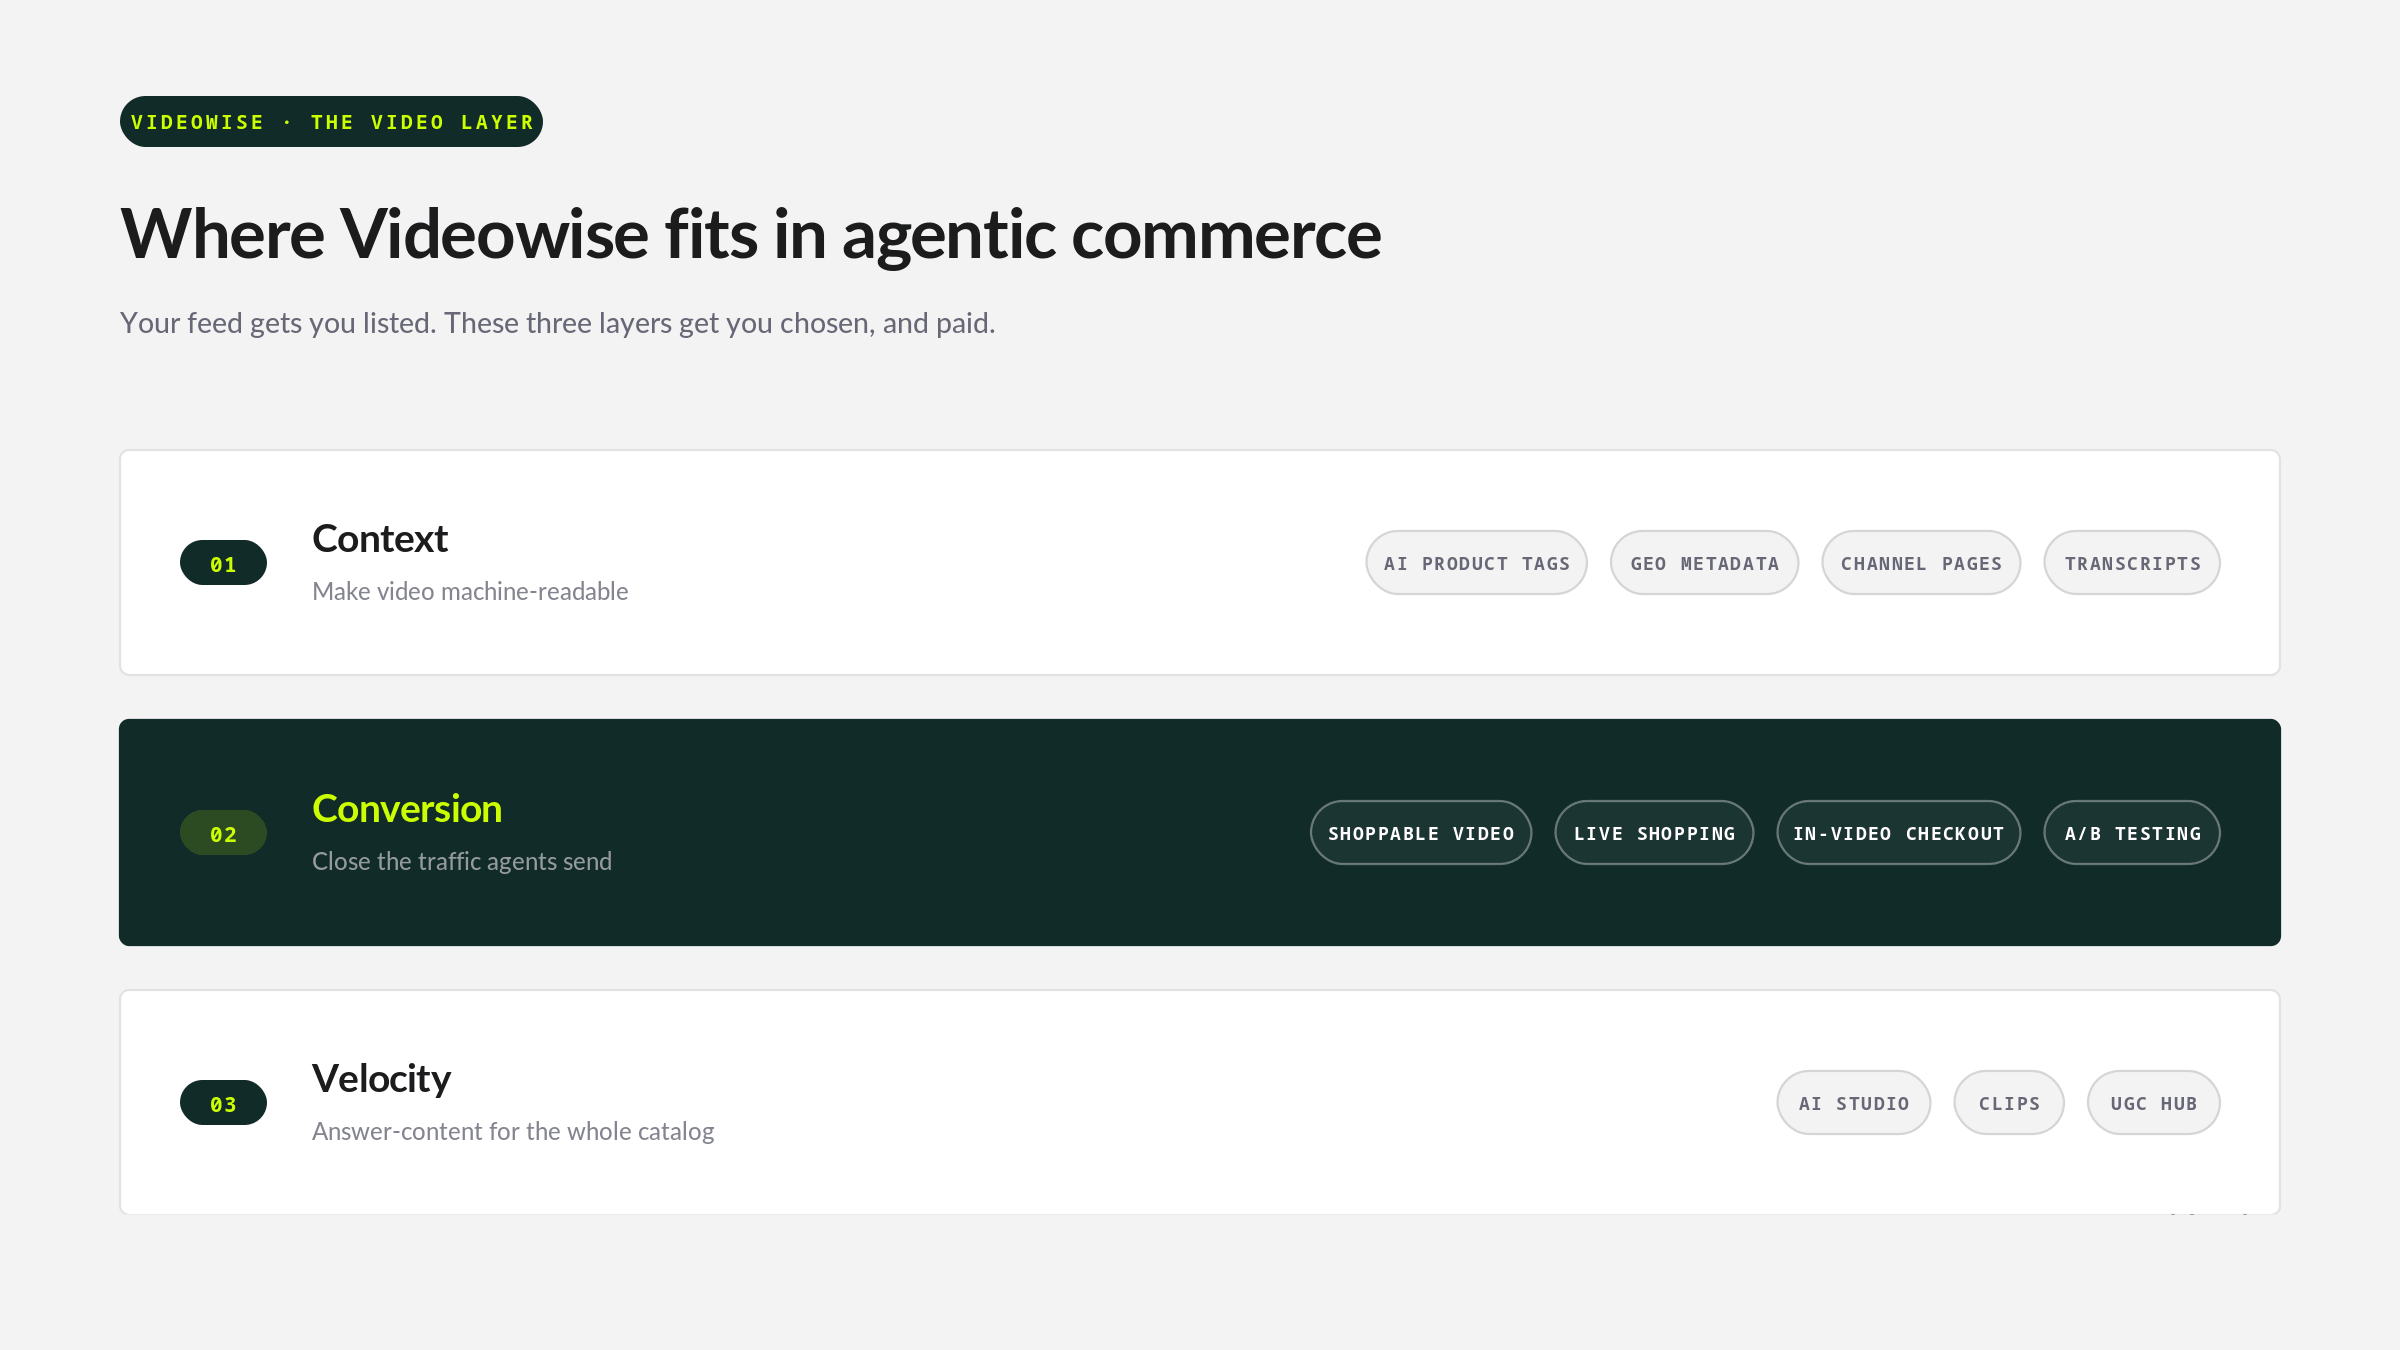Open the Channel Pages pill
The image size is (2400, 1350).
pyautogui.click(x=1921, y=563)
